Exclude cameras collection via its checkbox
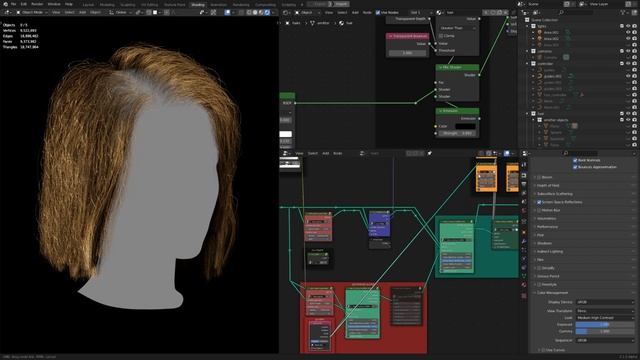Image resolution: width=640 pixels, height=360 pixels. (622, 51)
